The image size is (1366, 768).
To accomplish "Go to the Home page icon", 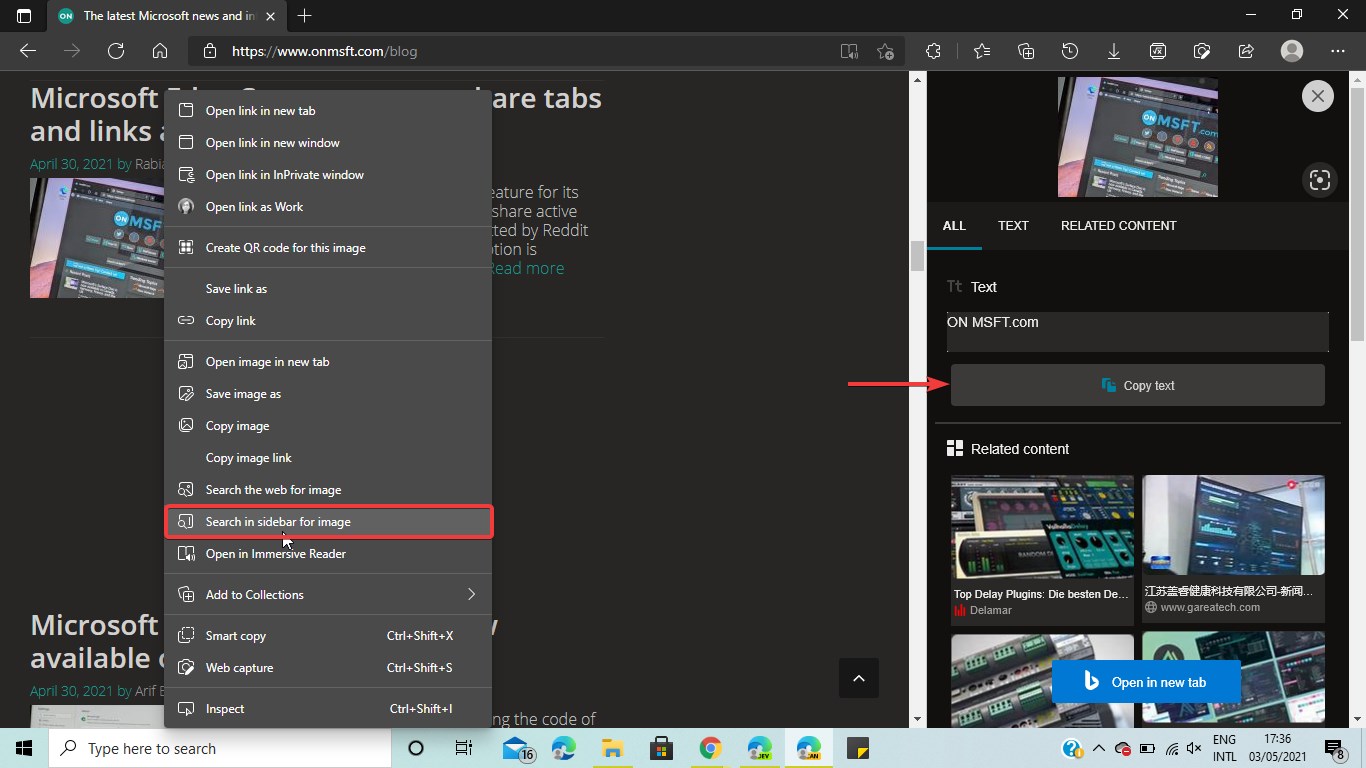I will [x=160, y=51].
